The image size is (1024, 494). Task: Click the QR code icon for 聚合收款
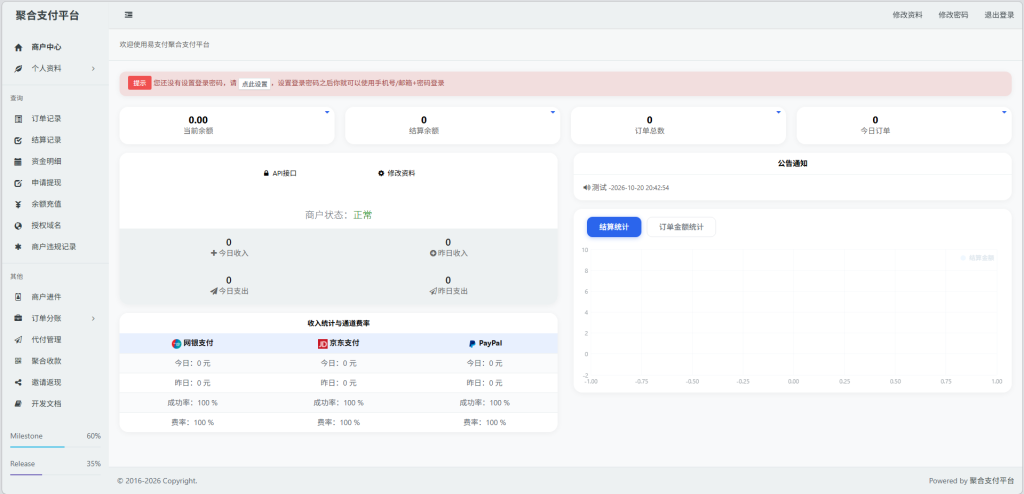[18, 361]
